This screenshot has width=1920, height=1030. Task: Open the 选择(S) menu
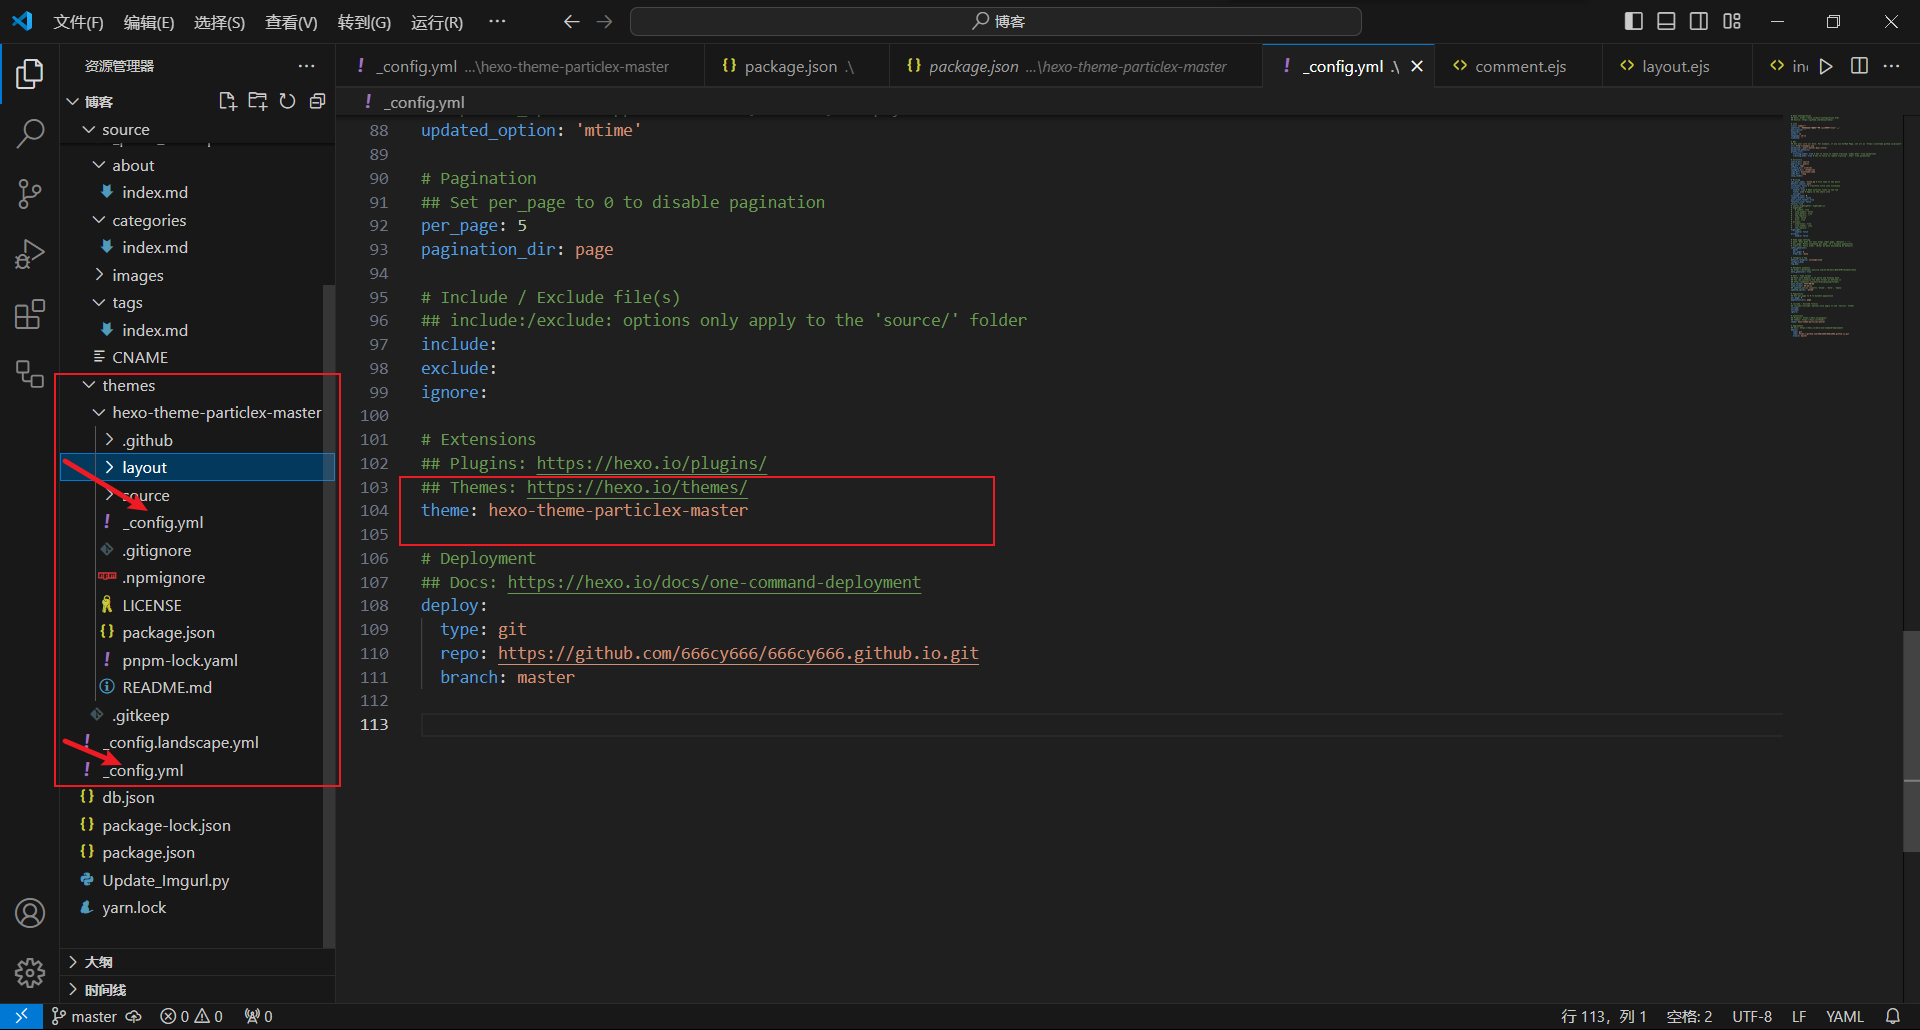click(x=219, y=22)
